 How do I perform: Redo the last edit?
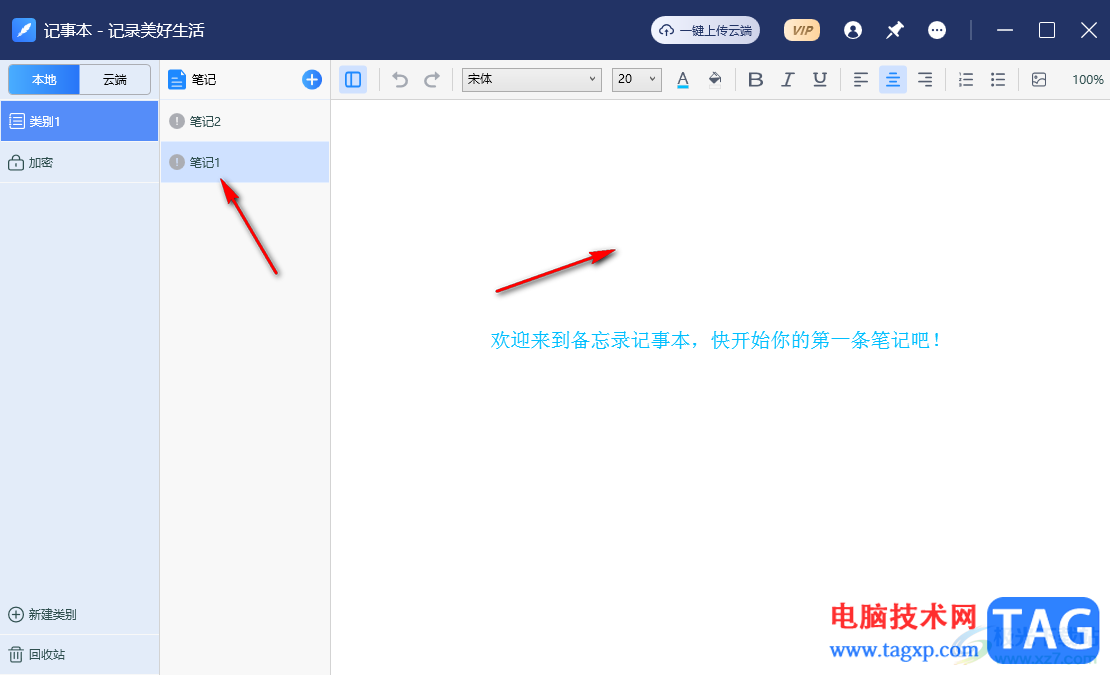pos(432,79)
